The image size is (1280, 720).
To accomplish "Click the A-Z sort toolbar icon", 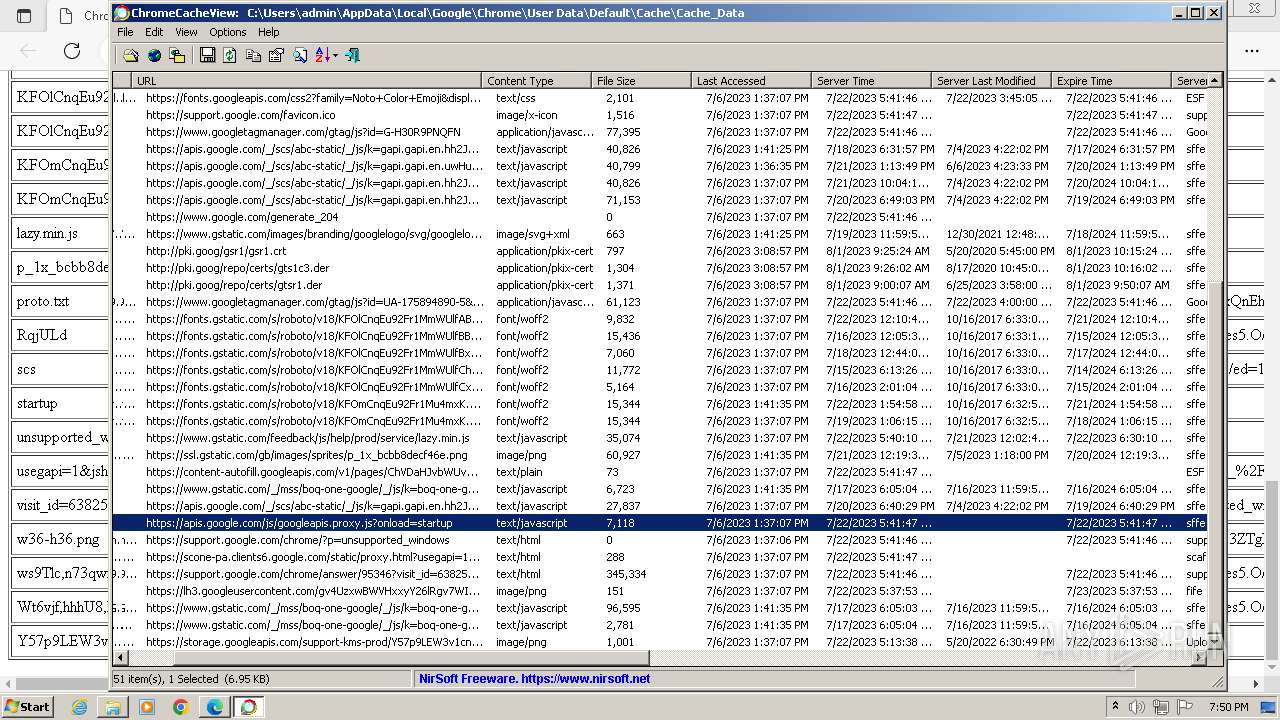I will [x=322, y=56].
